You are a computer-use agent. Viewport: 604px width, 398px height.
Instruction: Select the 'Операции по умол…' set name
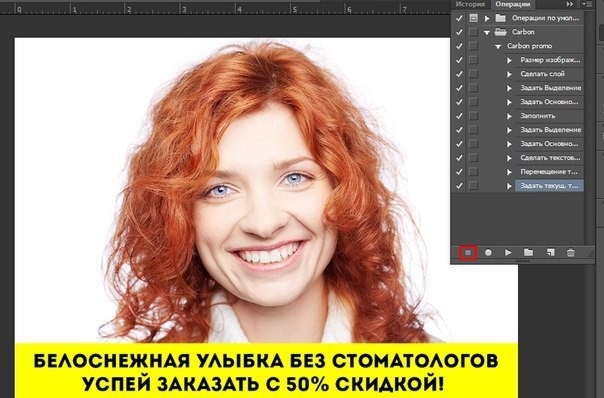pos(545,18)
